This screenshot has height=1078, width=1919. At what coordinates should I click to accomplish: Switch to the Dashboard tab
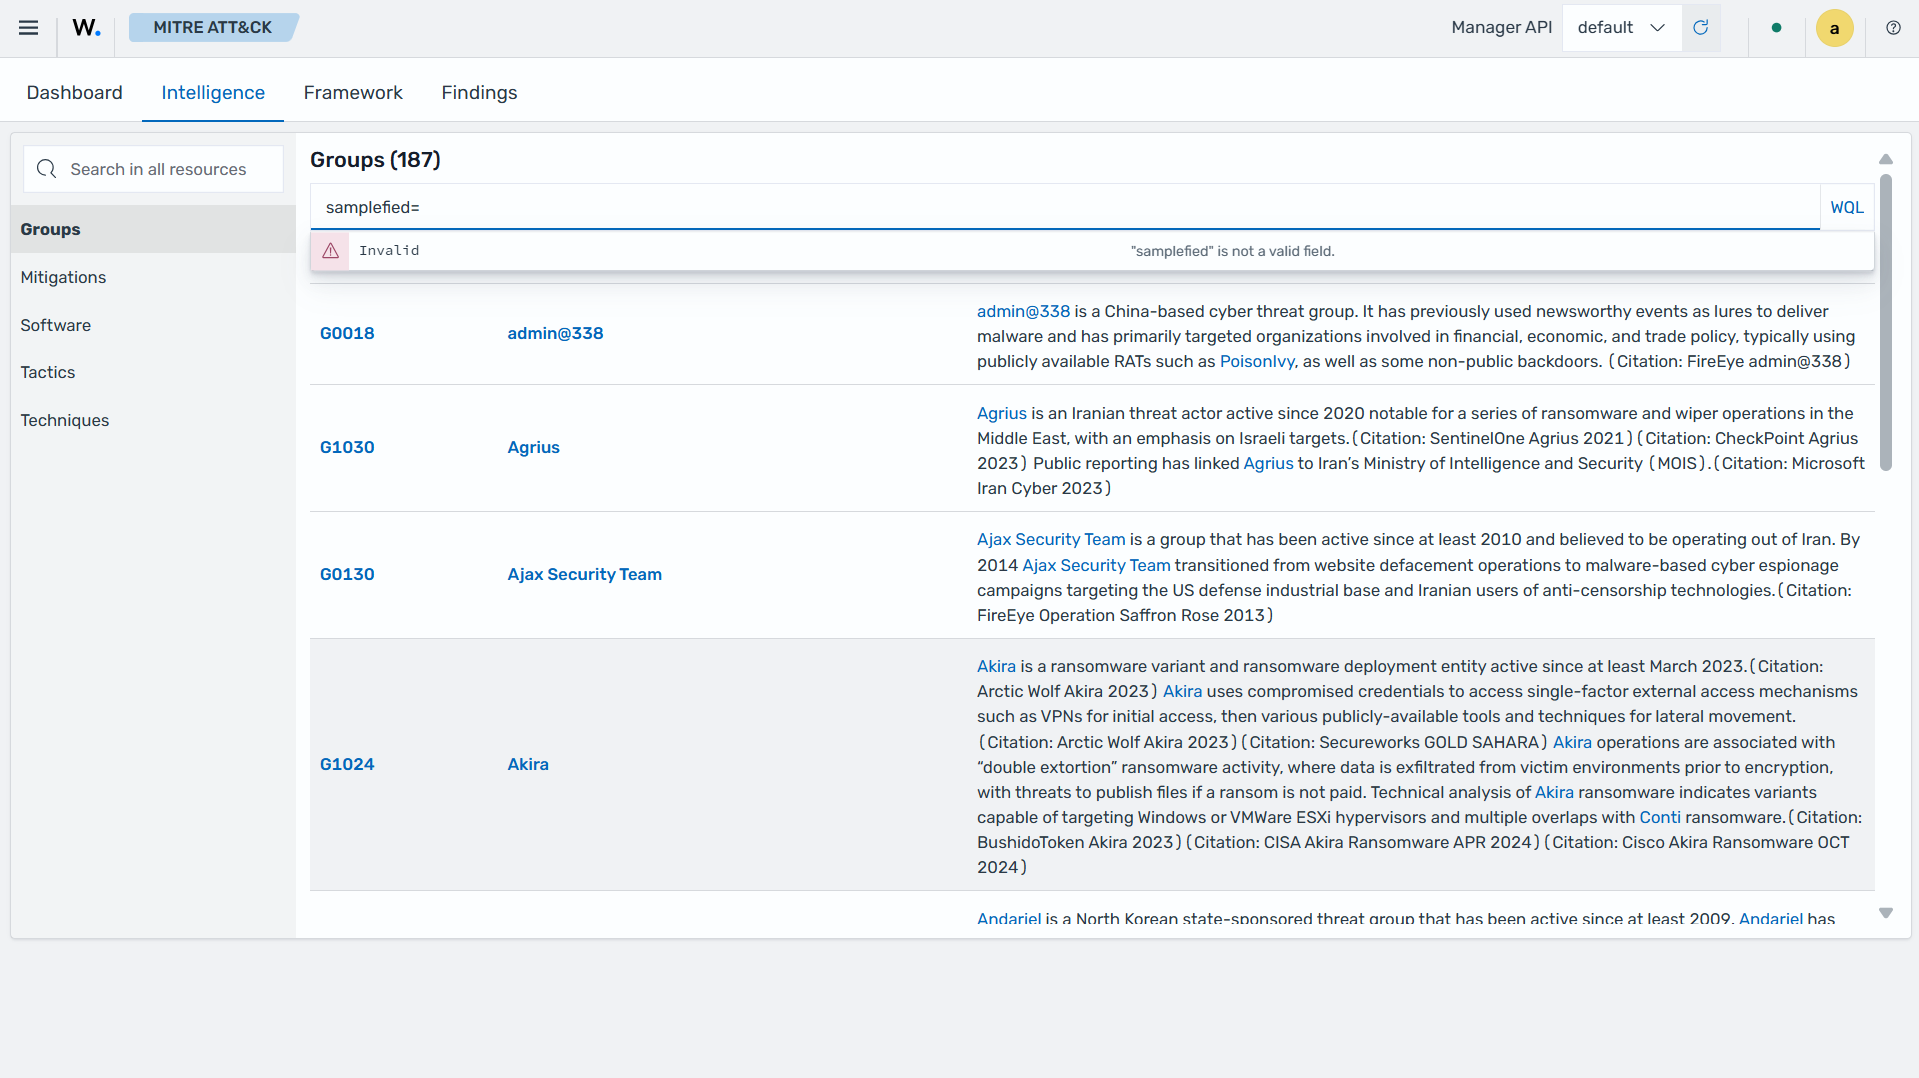coord(75,93)
